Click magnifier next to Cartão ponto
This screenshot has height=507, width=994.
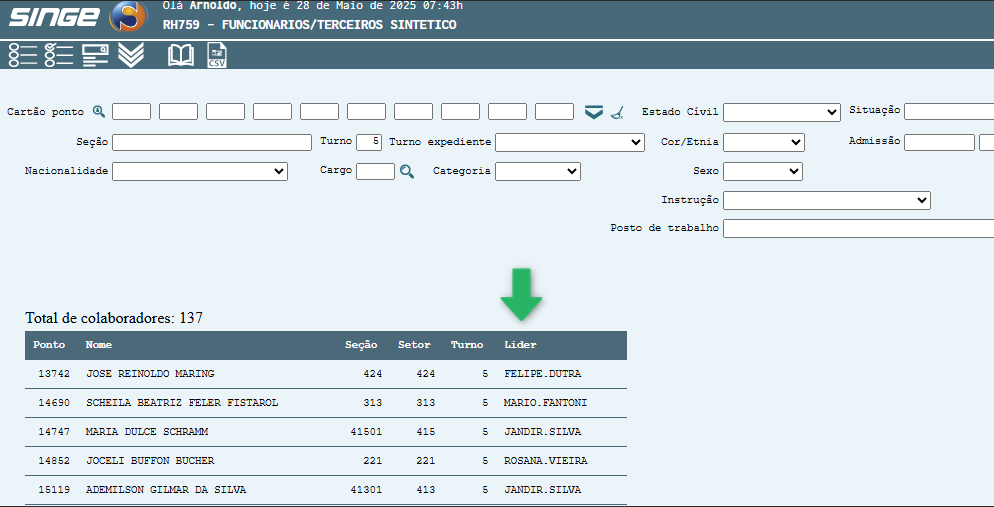pos(99,112)
